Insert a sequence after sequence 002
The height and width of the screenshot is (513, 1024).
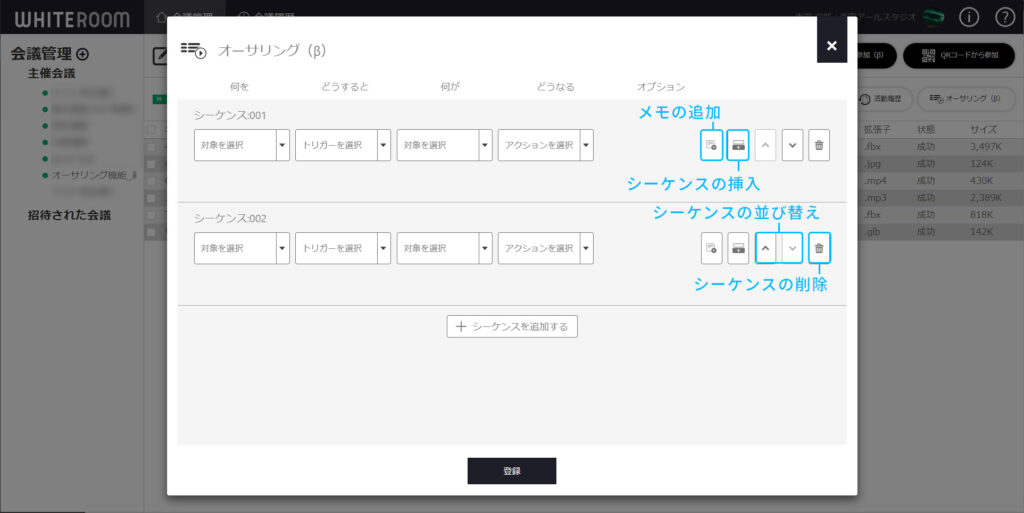[x=738, y=248]
